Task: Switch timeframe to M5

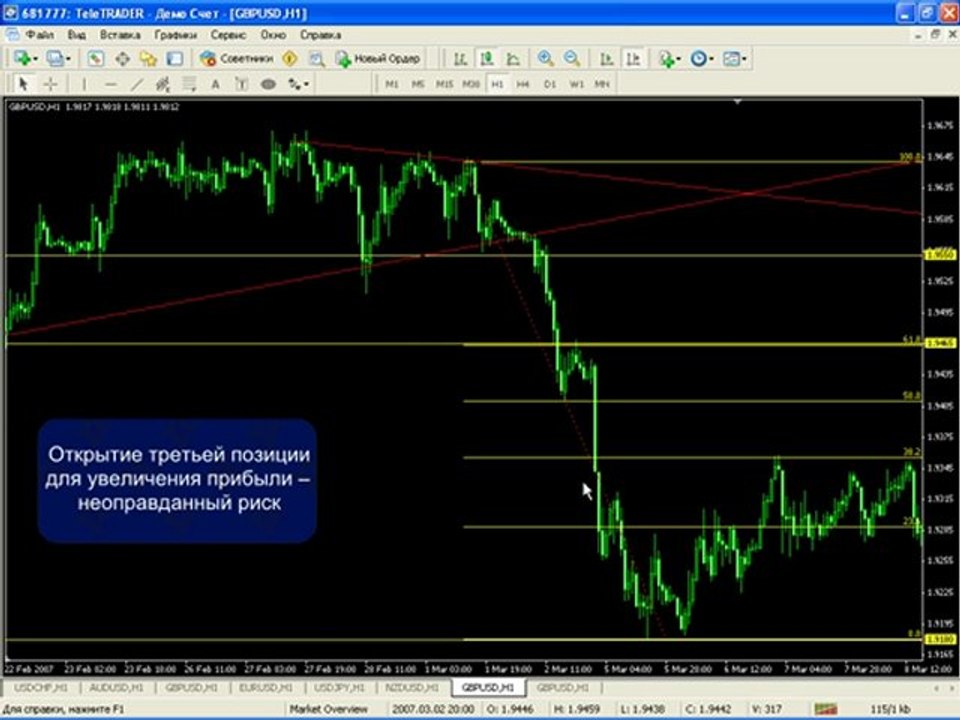Action: (418, 84)
